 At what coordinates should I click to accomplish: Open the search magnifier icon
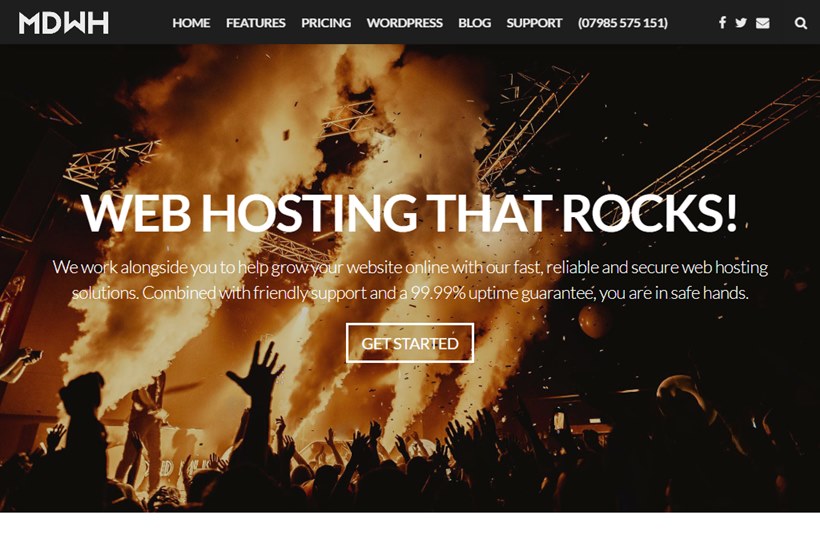tap(801, 23)
